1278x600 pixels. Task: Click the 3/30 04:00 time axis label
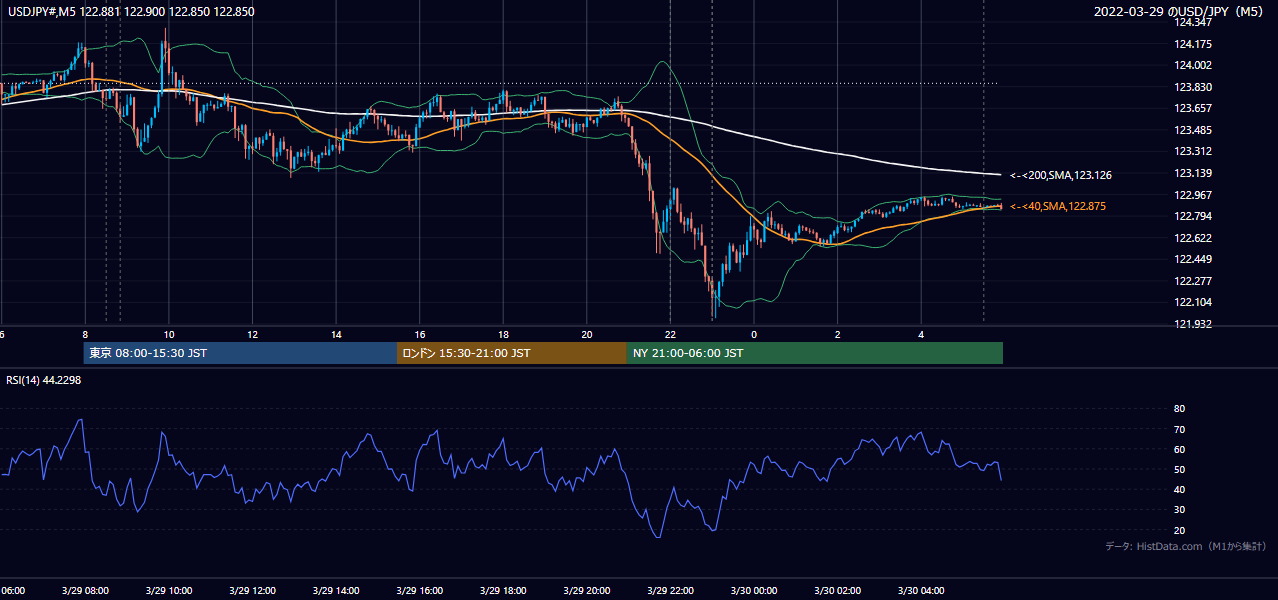(921, 590)
